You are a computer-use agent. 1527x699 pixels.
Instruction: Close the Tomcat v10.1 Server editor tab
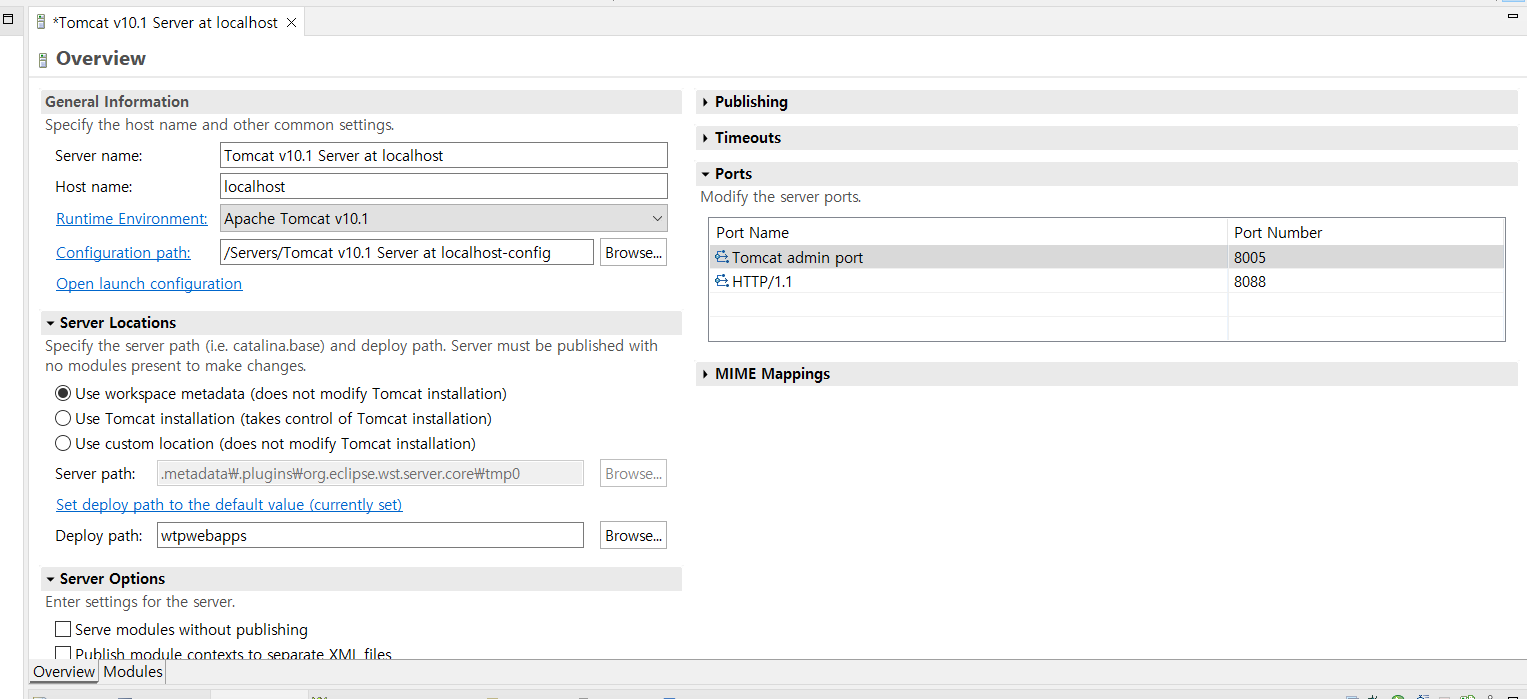click(x=291, y=22)
